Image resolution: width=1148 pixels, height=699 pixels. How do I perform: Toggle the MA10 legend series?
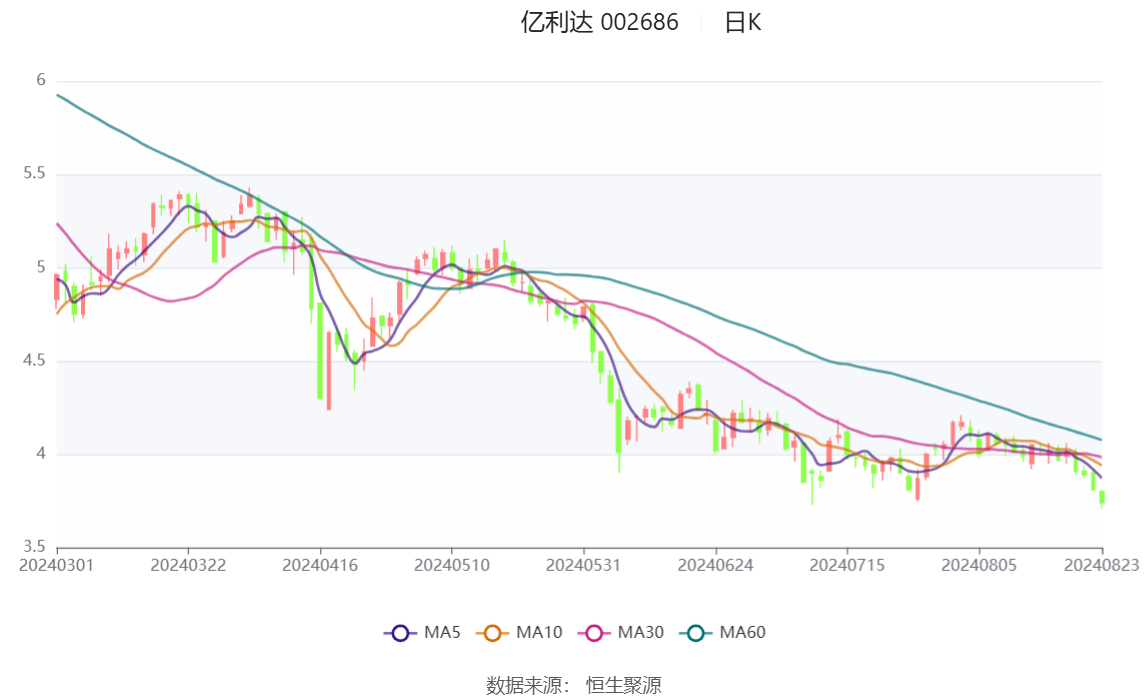coord(519,632)
